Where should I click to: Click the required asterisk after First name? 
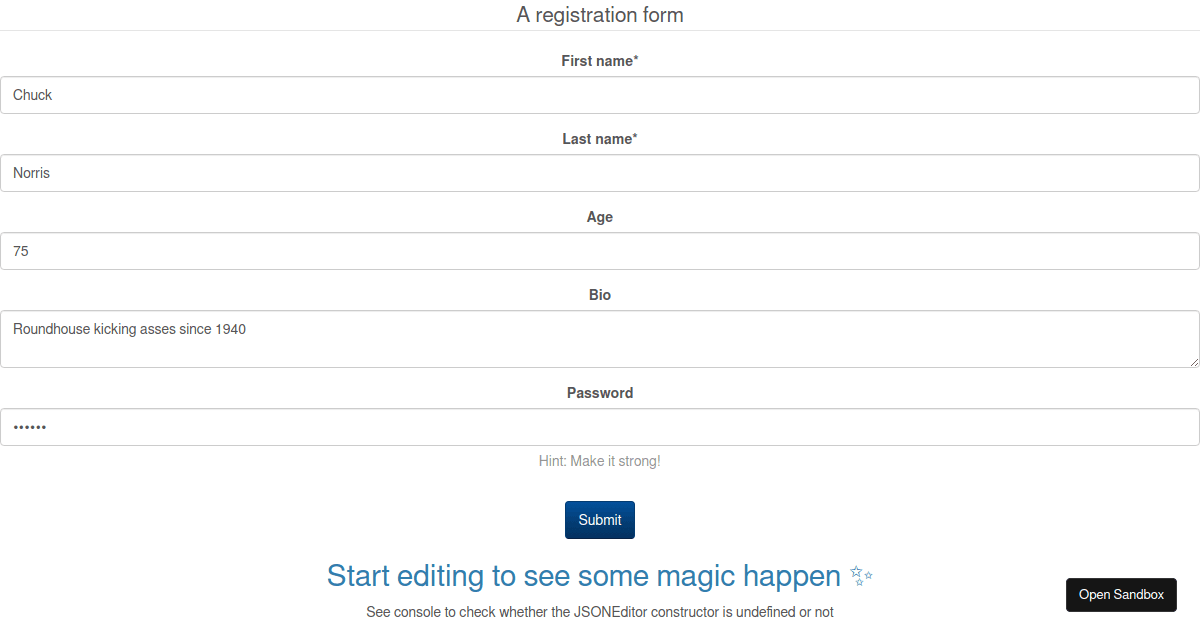[x=636, y=60]
